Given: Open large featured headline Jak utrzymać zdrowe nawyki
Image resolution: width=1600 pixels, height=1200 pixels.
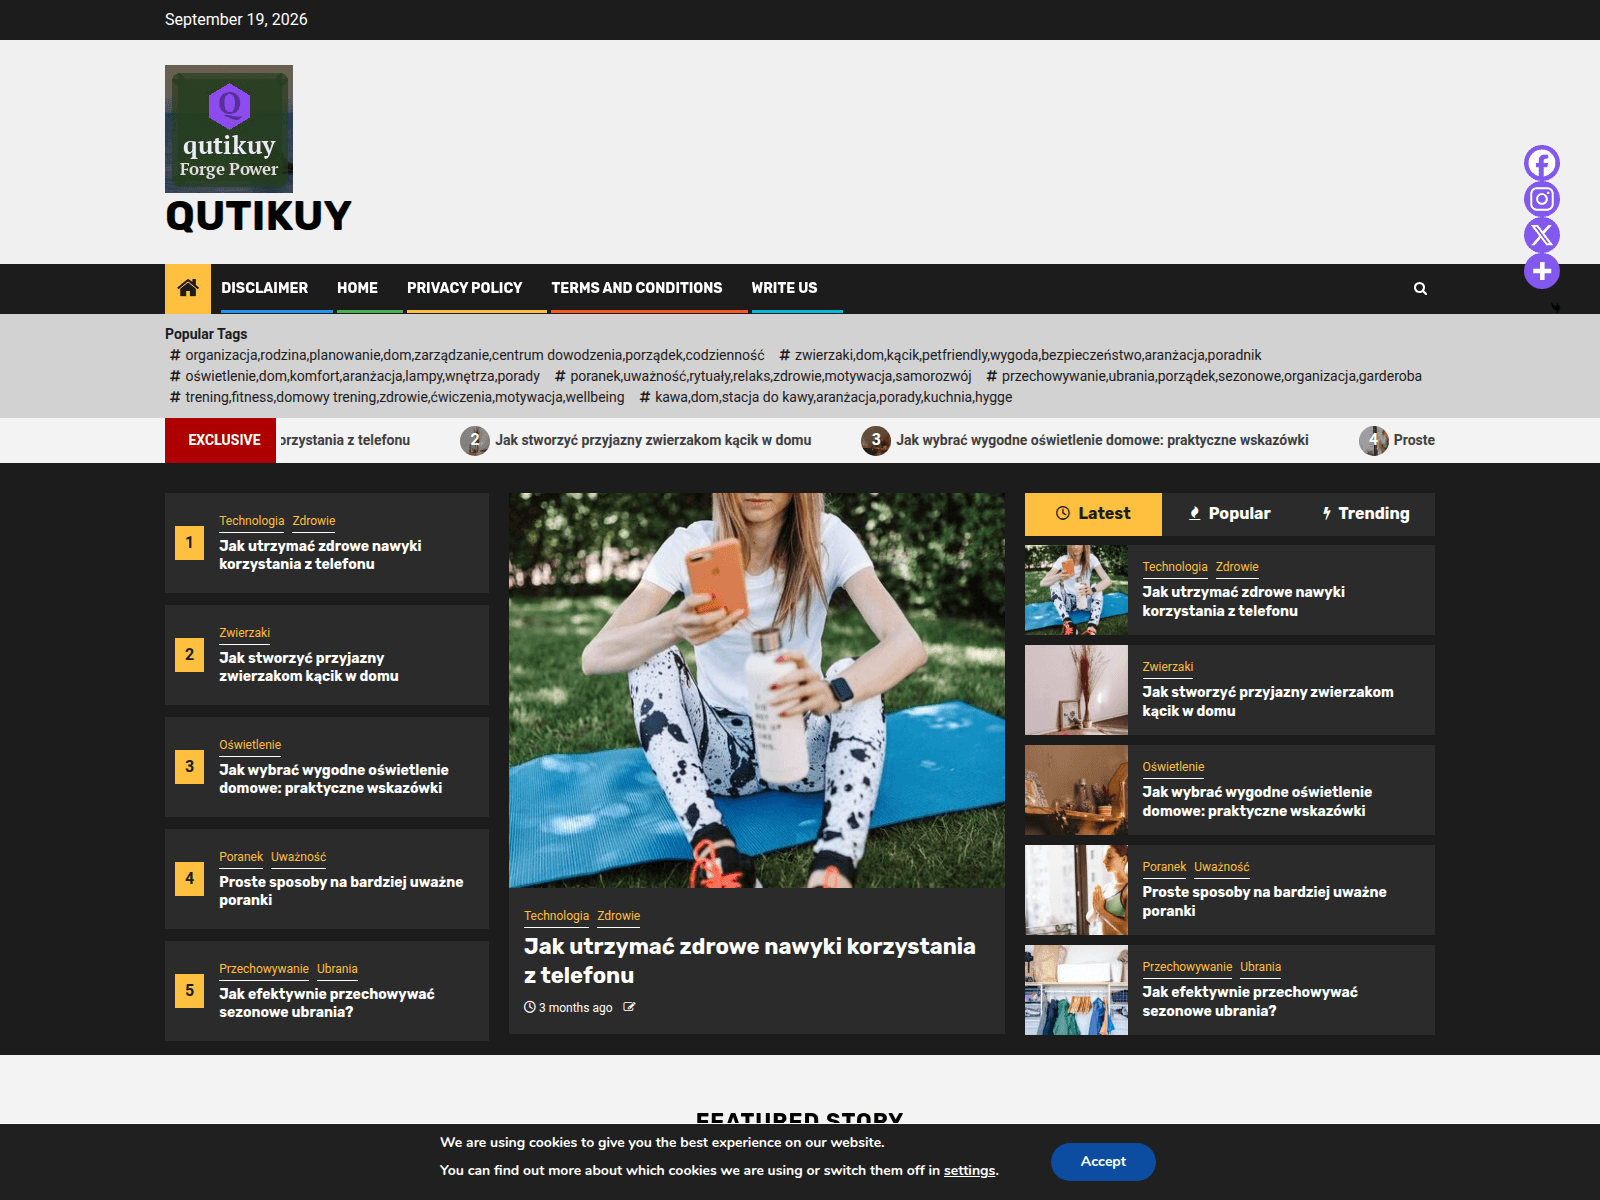Looking at the screenshot, I should coord(750,960).
